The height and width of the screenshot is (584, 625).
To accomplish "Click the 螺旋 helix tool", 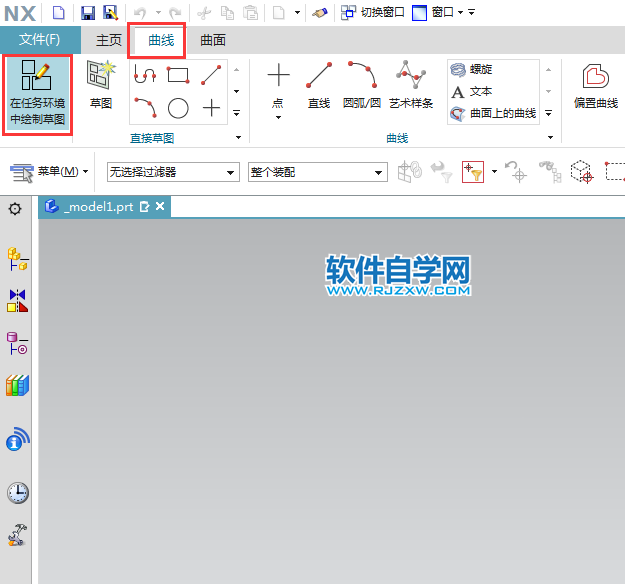I will (x=472, y=69).
